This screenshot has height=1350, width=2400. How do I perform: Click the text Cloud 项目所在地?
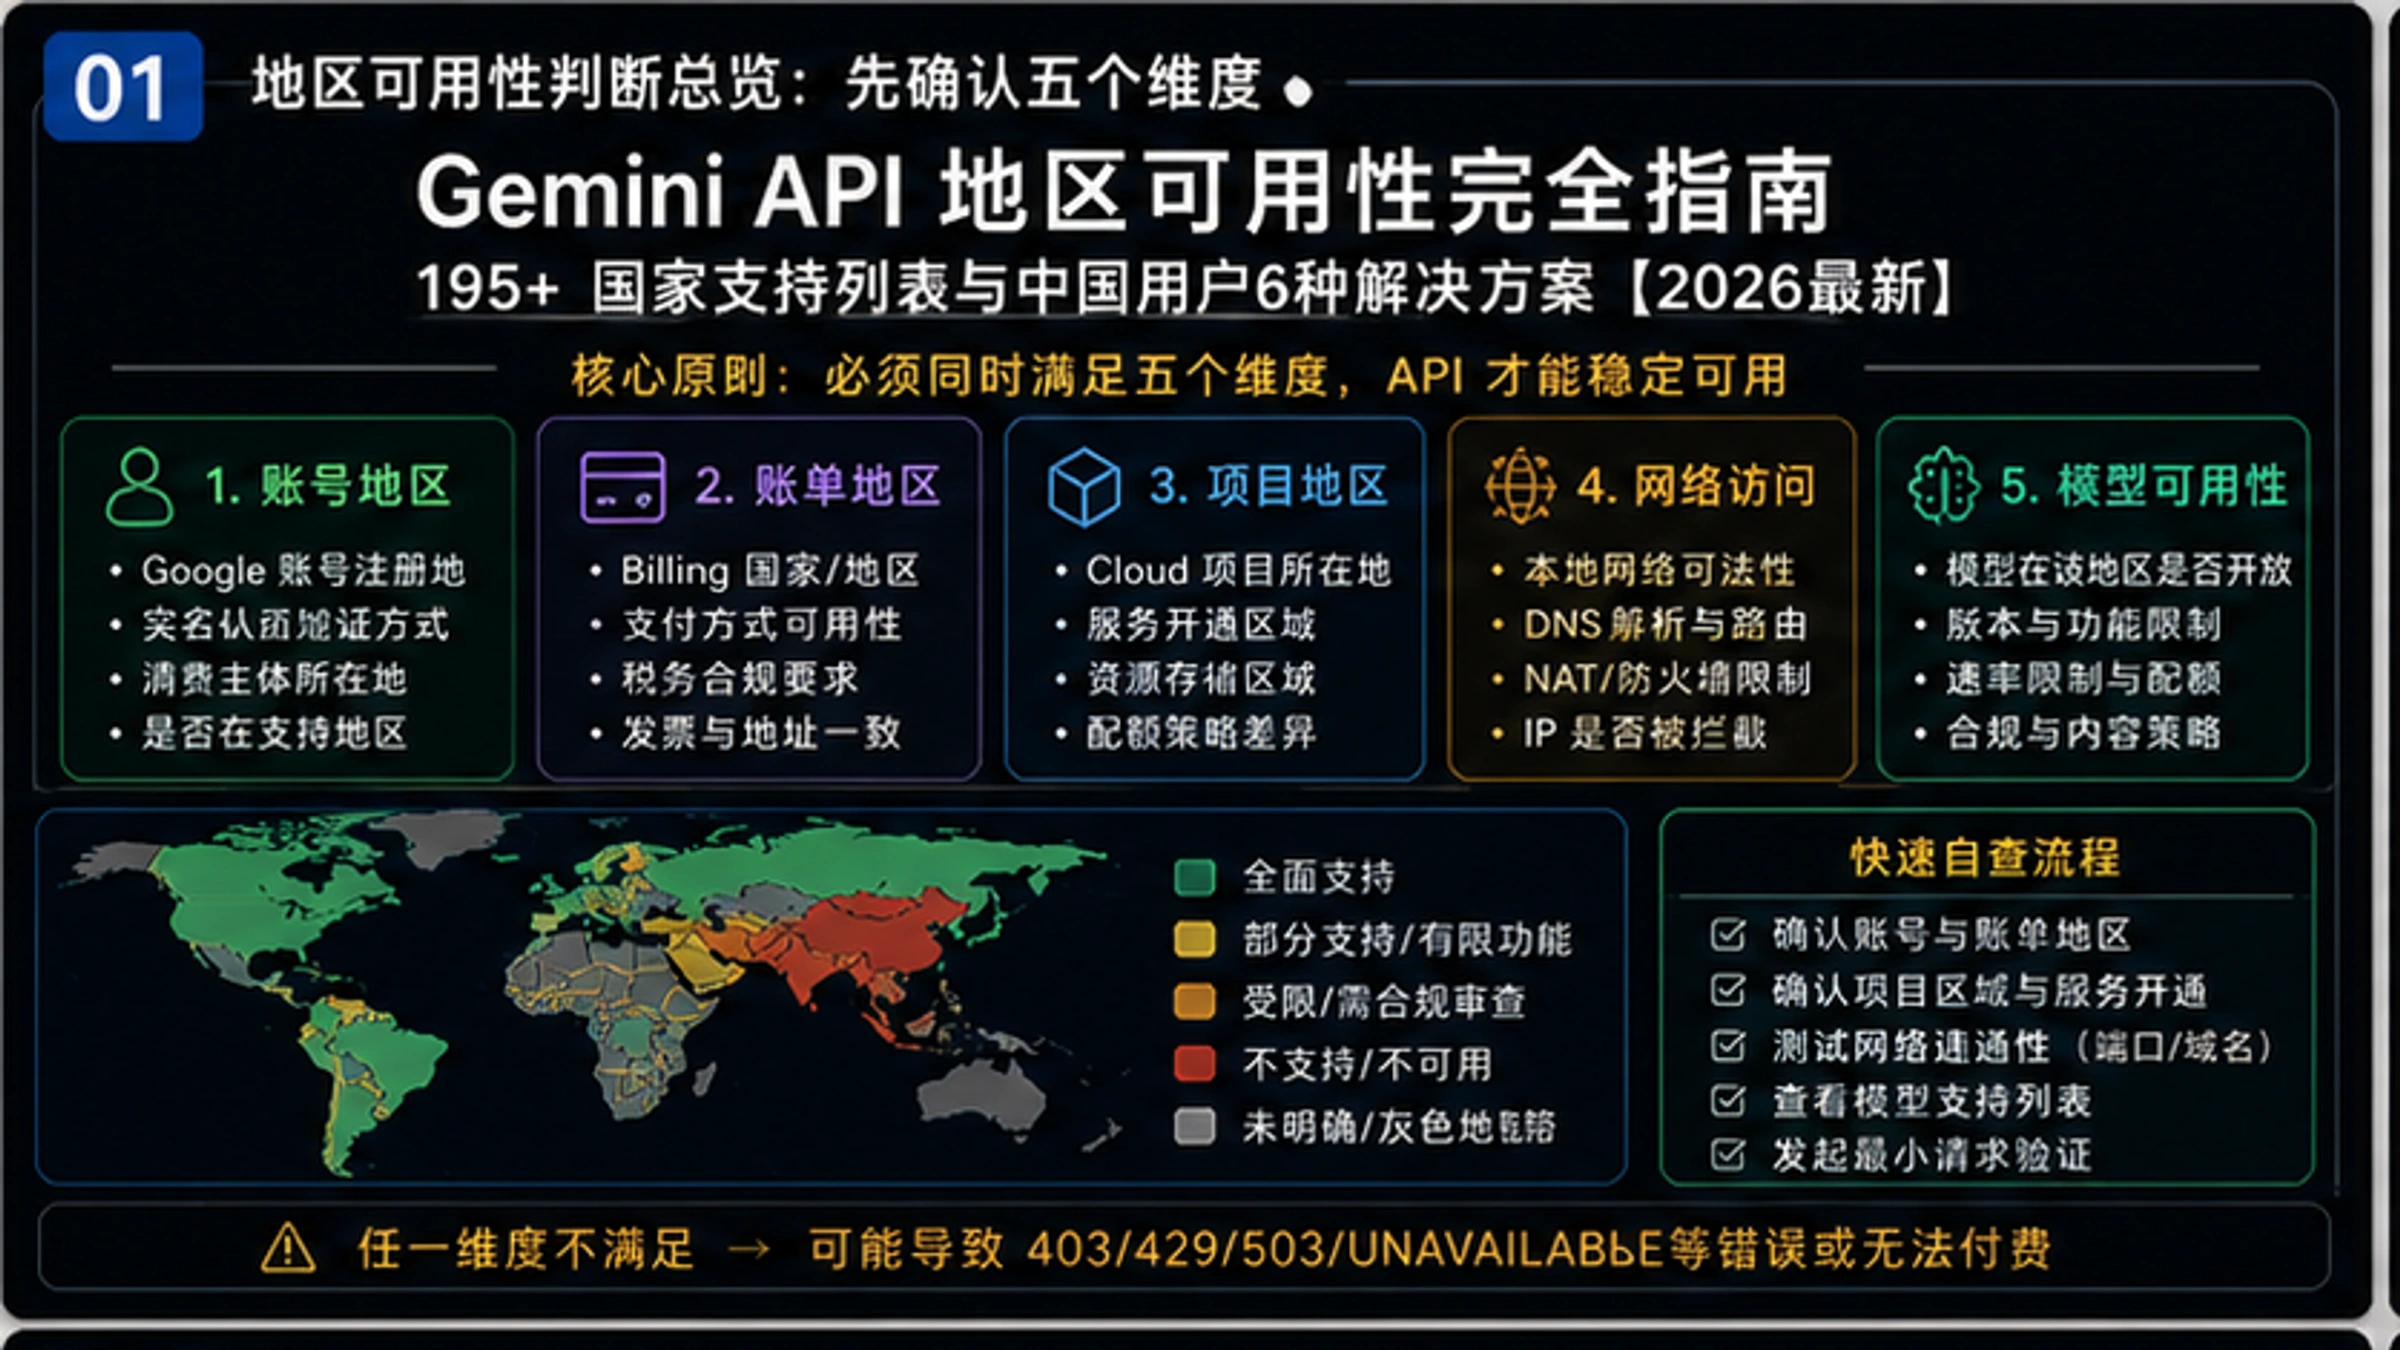(x=1239, y=570)
